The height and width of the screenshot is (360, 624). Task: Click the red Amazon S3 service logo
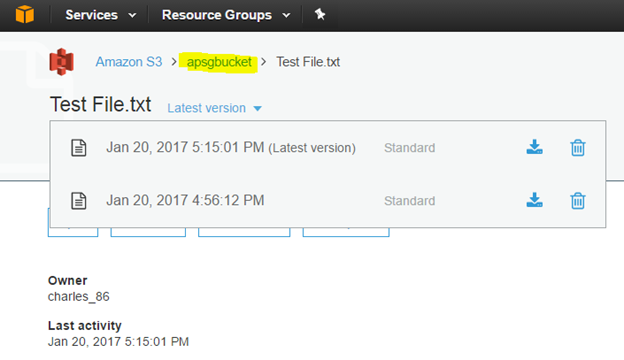[x=61, y=62]
